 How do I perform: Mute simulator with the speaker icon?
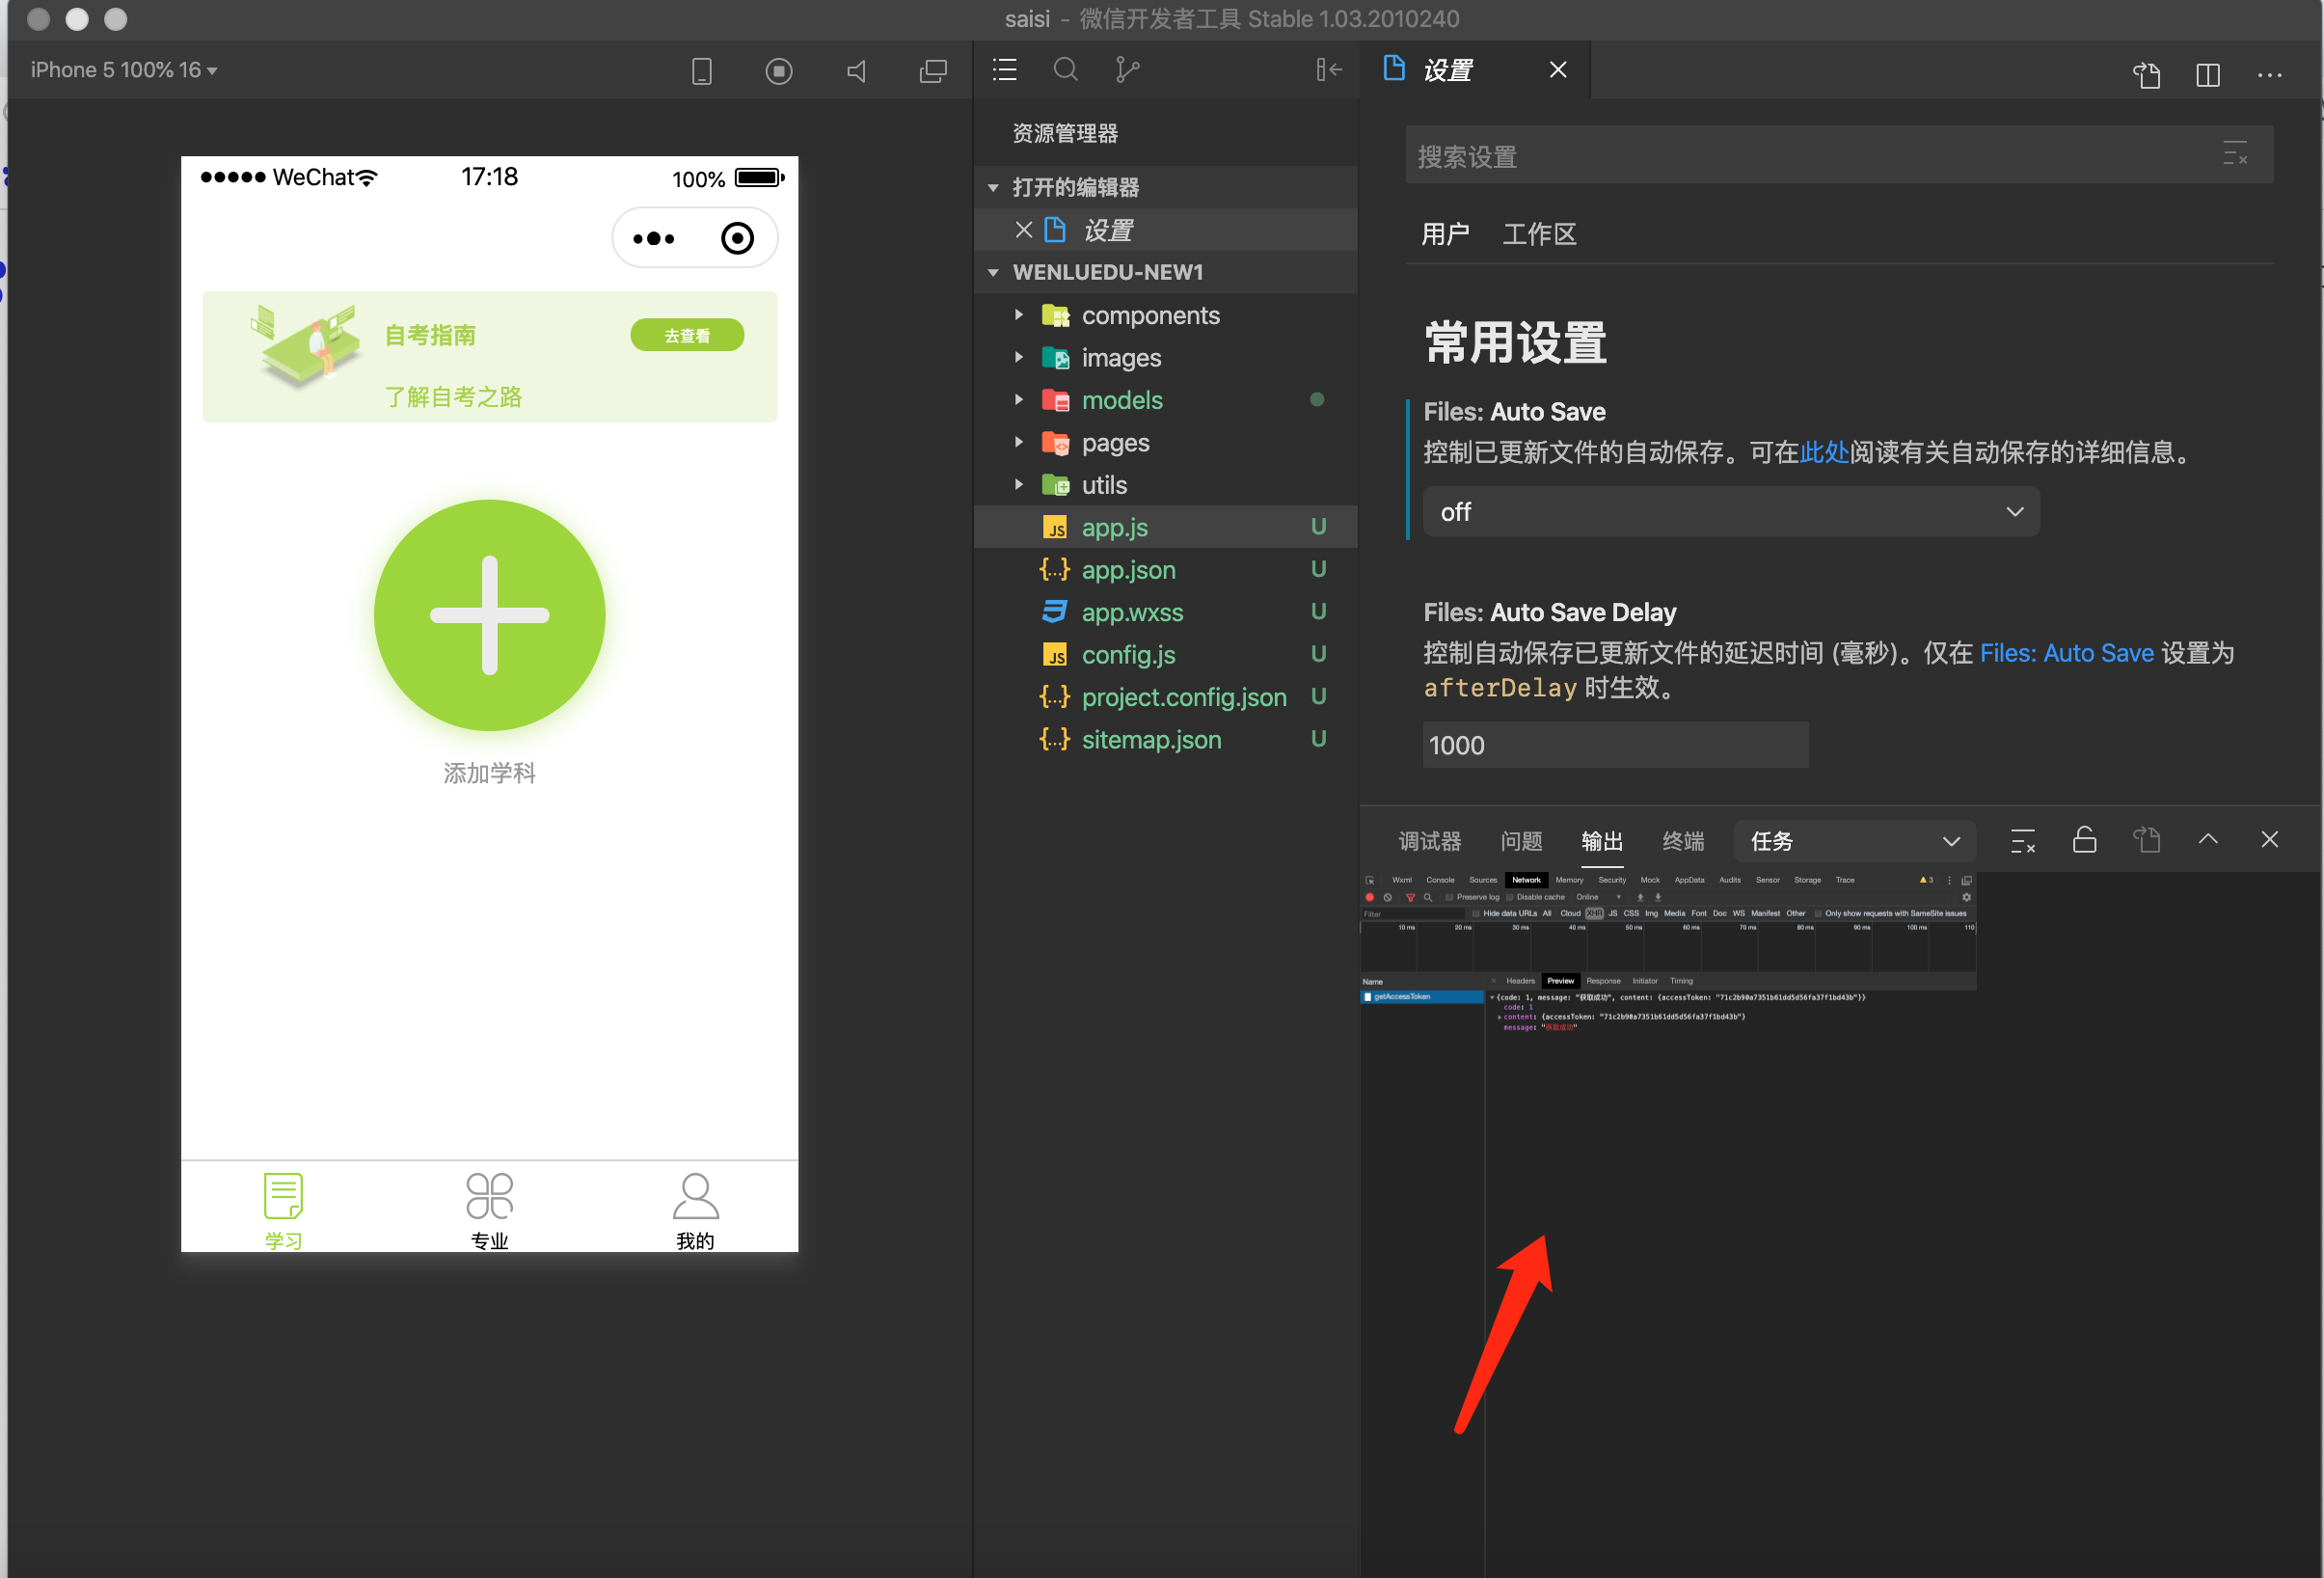(x=856, y=71)
